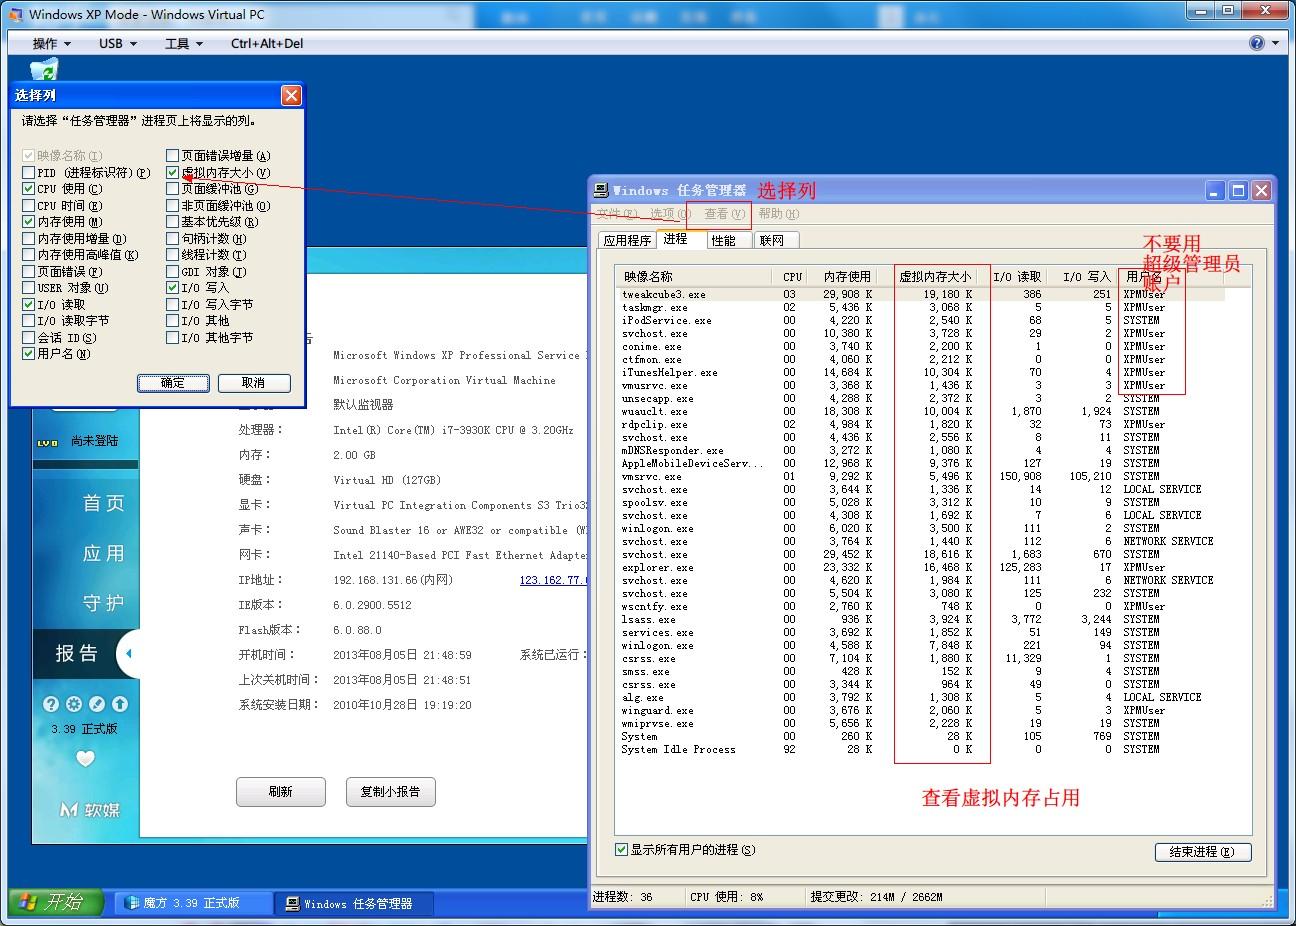The height and width of the screenshot is (926, 1296).
Task: Sort processes by 映像名称 column header
Action: pyautogui.click(x=694, y=276)
